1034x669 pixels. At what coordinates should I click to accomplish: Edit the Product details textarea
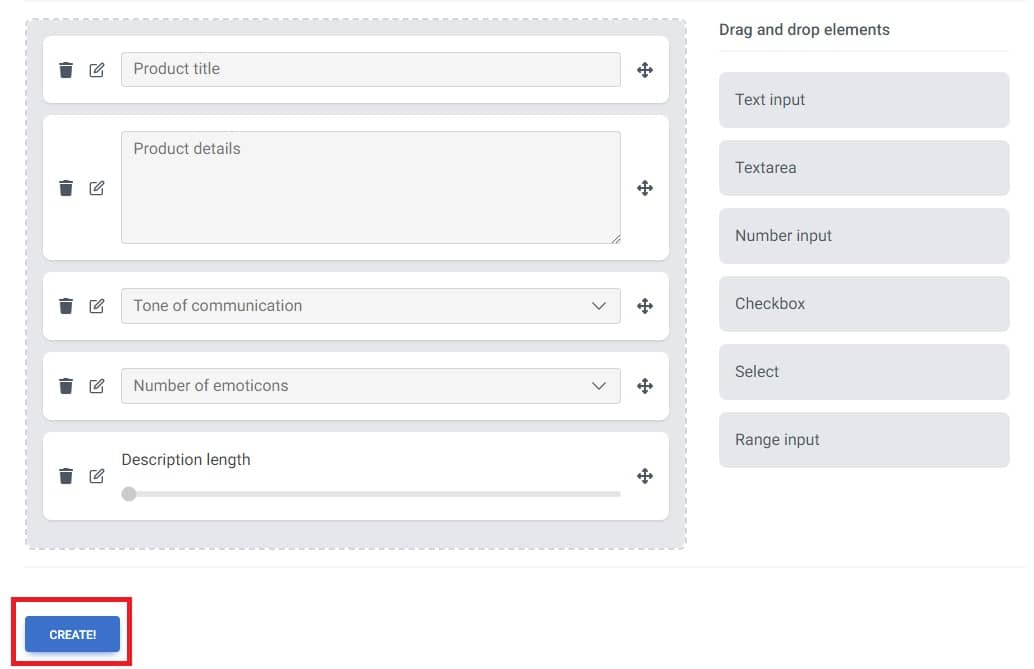pyautogui.click(x=97, y=188)
